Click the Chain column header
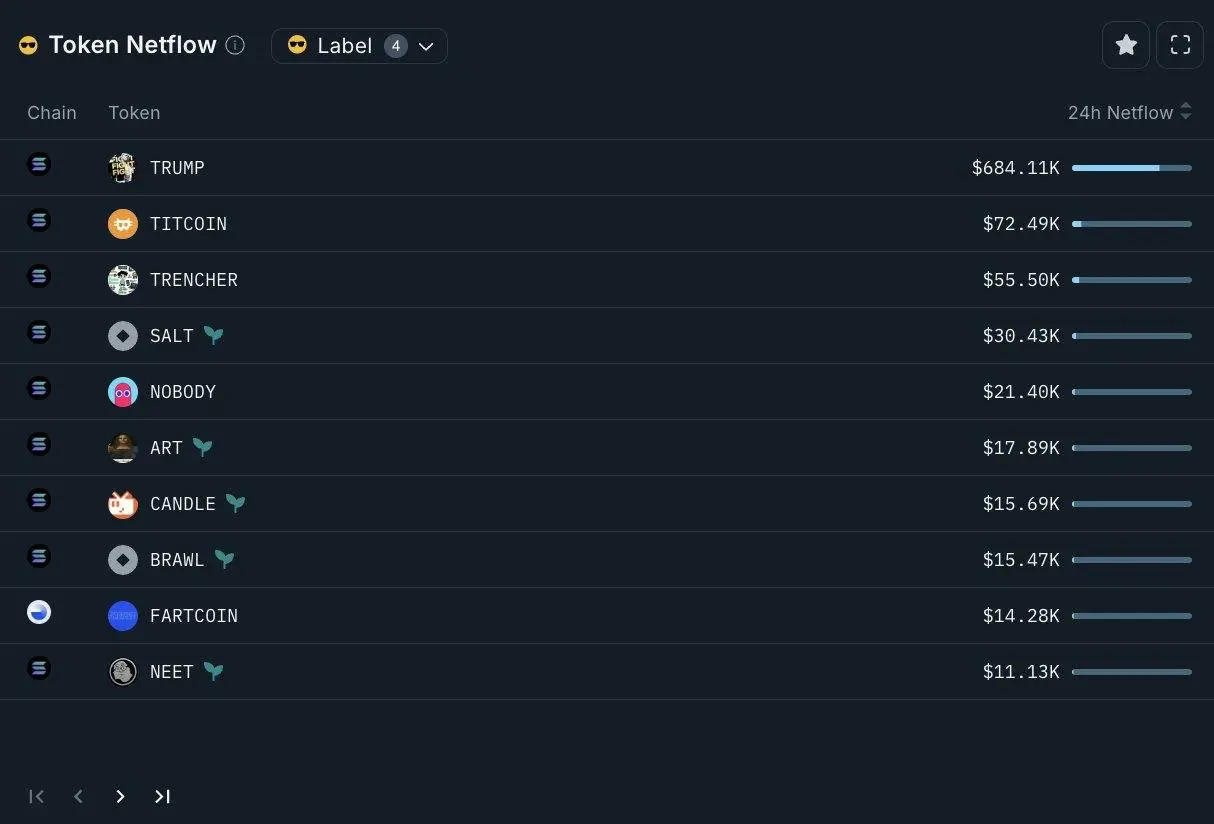The height and width of the screenshot is (824, 1214). click(x=52, y=112)
